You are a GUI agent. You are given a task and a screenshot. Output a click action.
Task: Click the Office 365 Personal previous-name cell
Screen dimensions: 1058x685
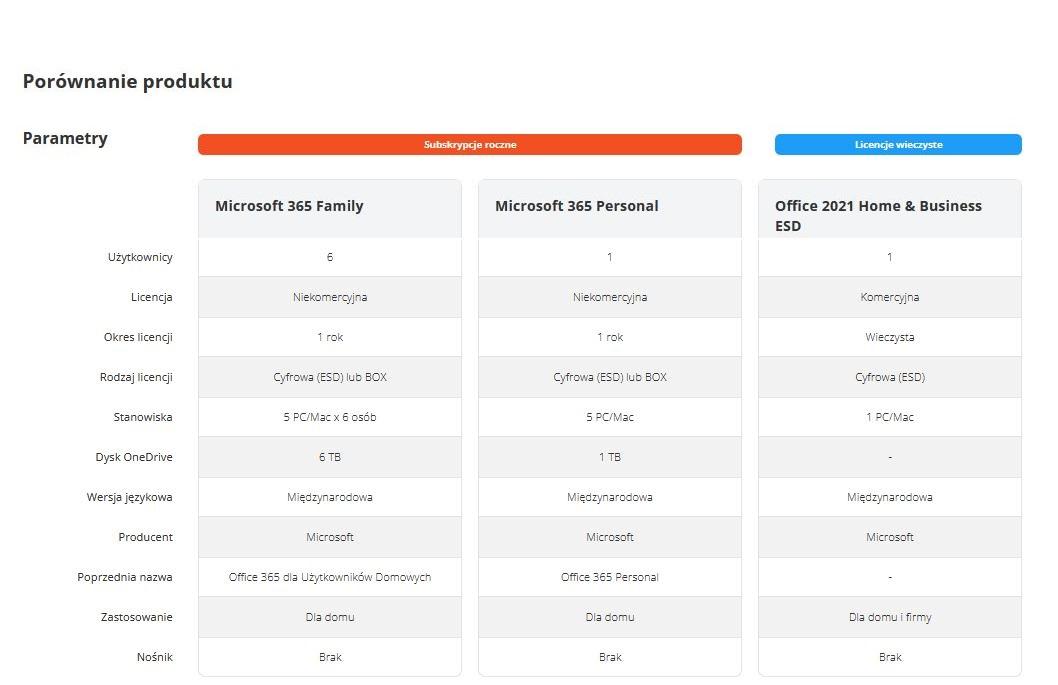pos(610,577)
